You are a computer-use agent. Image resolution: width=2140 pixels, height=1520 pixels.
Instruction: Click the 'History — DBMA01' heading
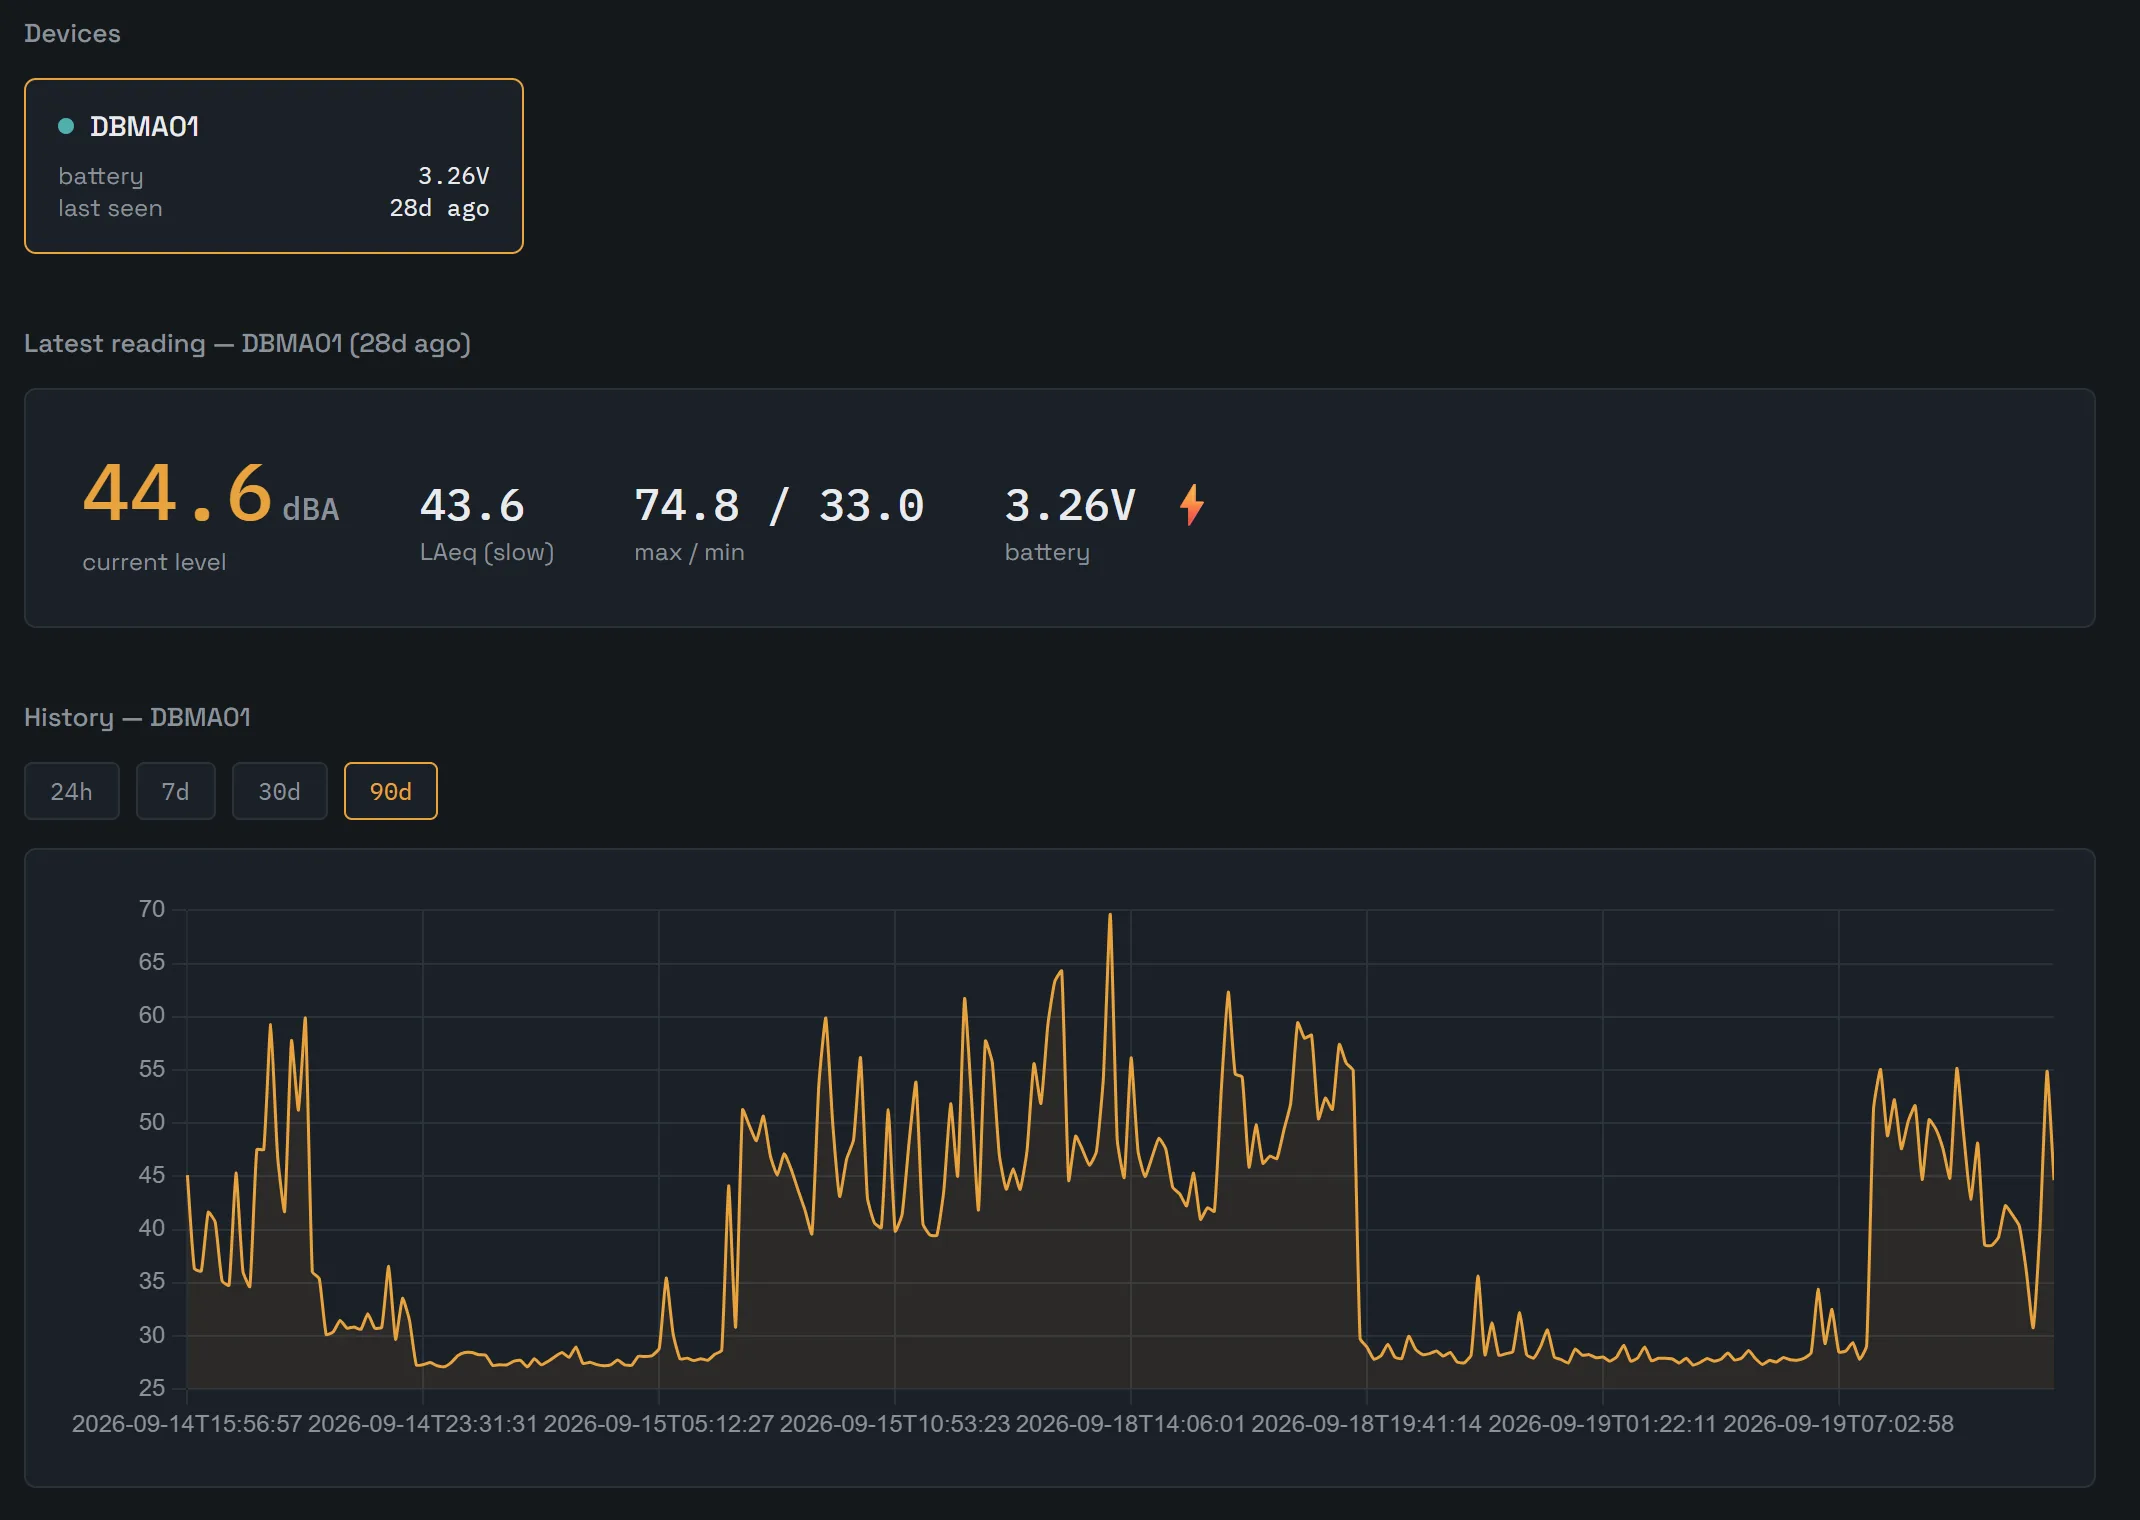coord(137,718)
